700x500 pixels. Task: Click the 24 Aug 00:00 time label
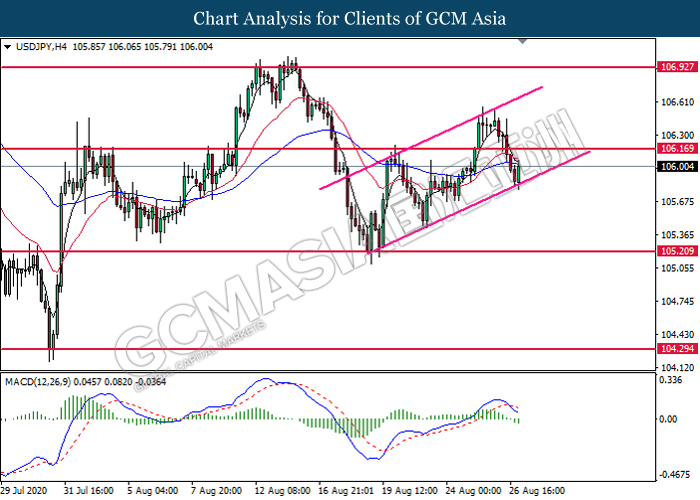point(474,491)
